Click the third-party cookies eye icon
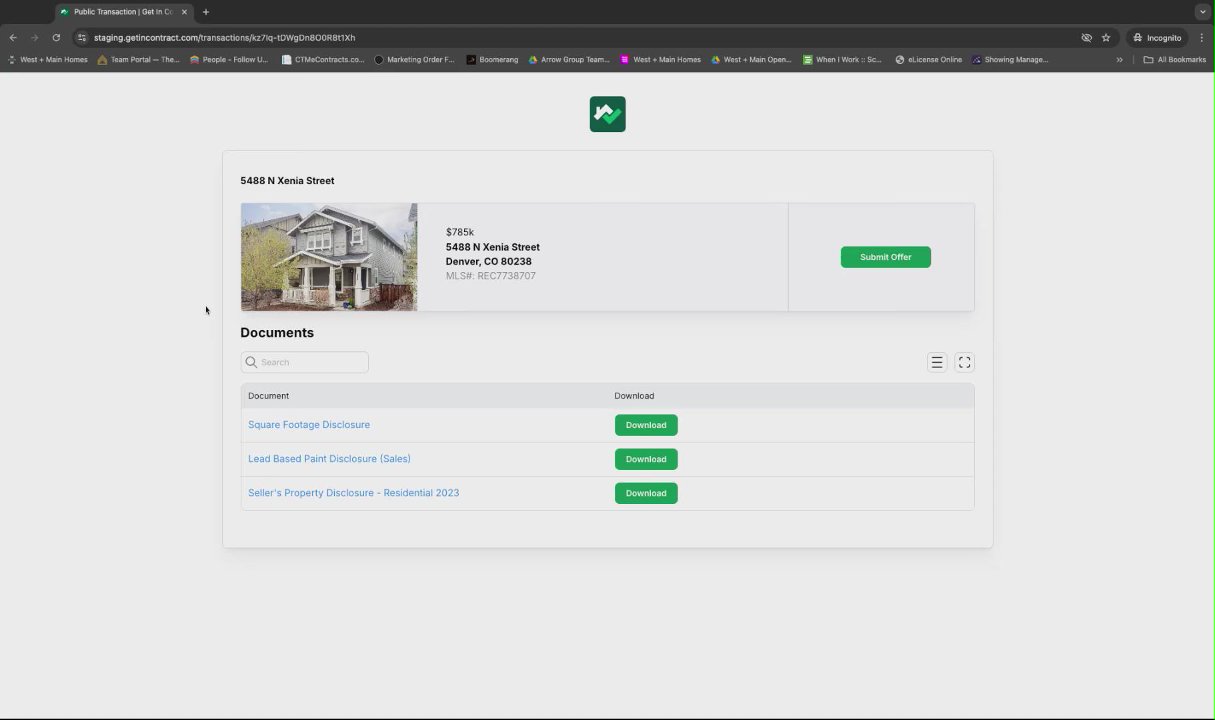This screenshot has height=720, width=1215. pyautogui.click(x=1086, y=38)
